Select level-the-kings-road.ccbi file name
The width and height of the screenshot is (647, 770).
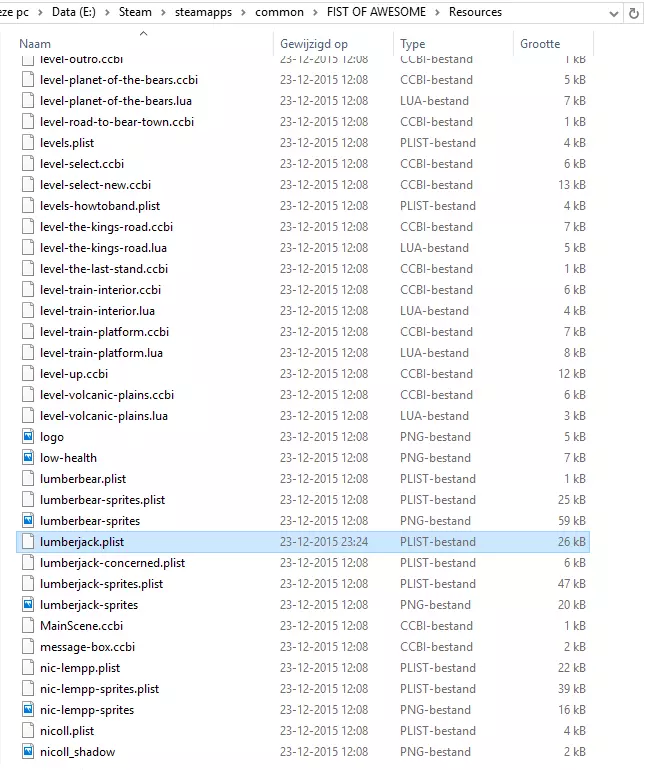[107, 227]
